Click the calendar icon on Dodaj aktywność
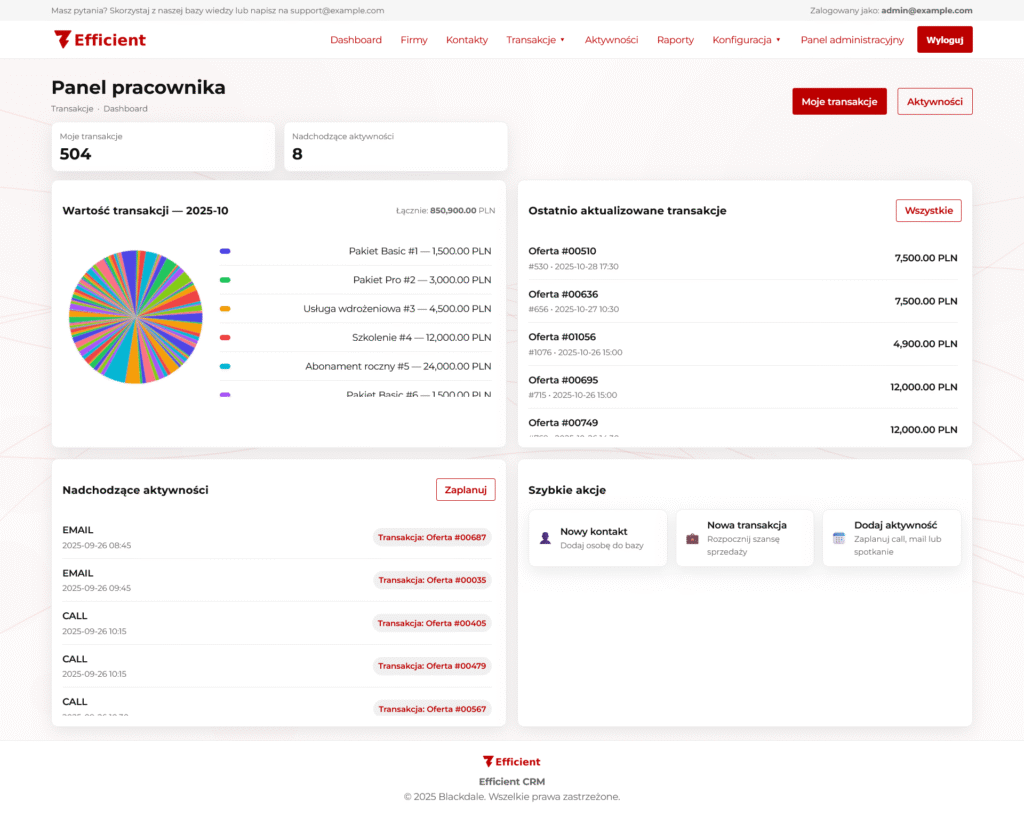Image resolution: width=1024 pixels, height=817 pixels. pos(839,538)
